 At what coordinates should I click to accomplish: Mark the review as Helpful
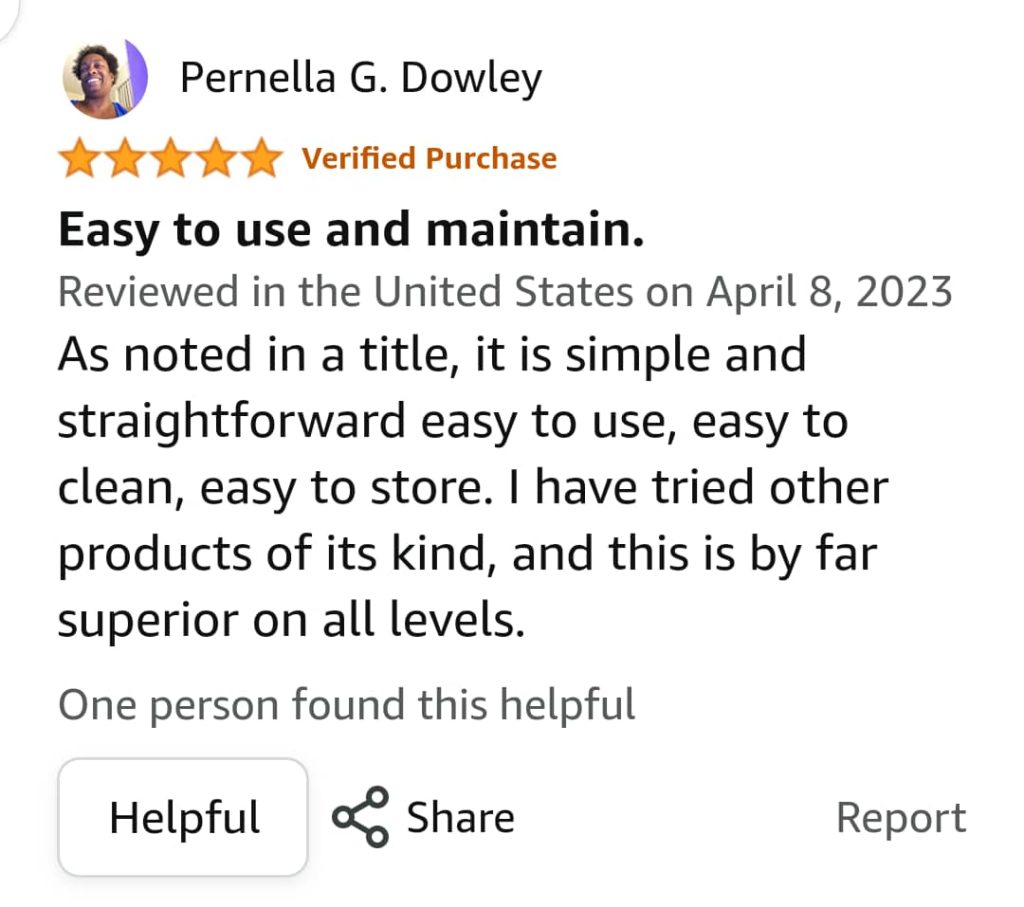[183, 817]
